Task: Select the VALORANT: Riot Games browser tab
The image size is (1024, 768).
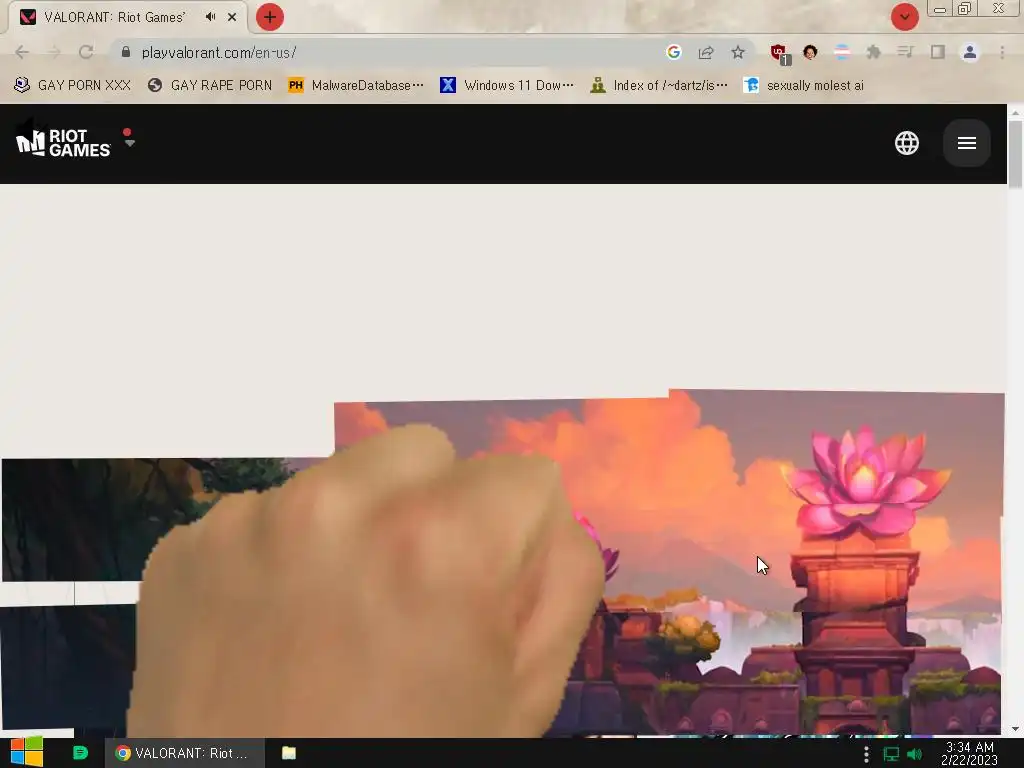Action: coord(127,17)
